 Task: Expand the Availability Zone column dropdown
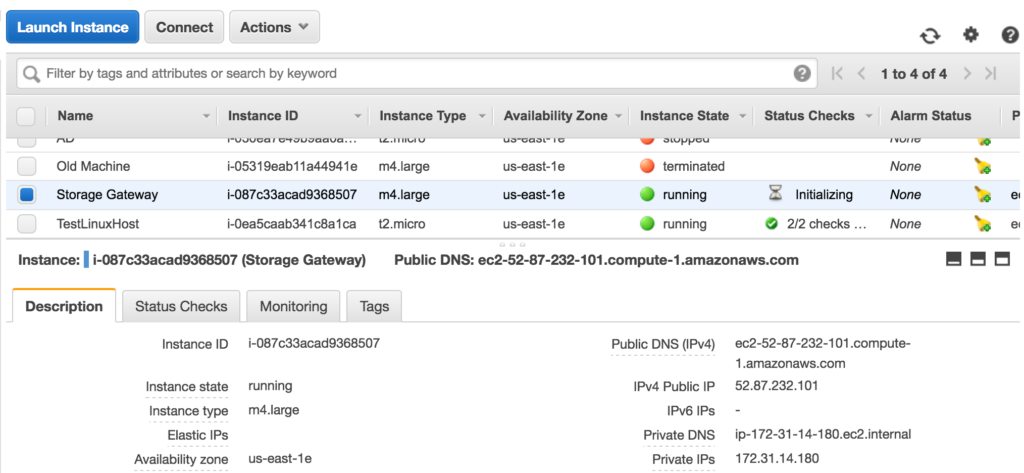click(619, 116)
